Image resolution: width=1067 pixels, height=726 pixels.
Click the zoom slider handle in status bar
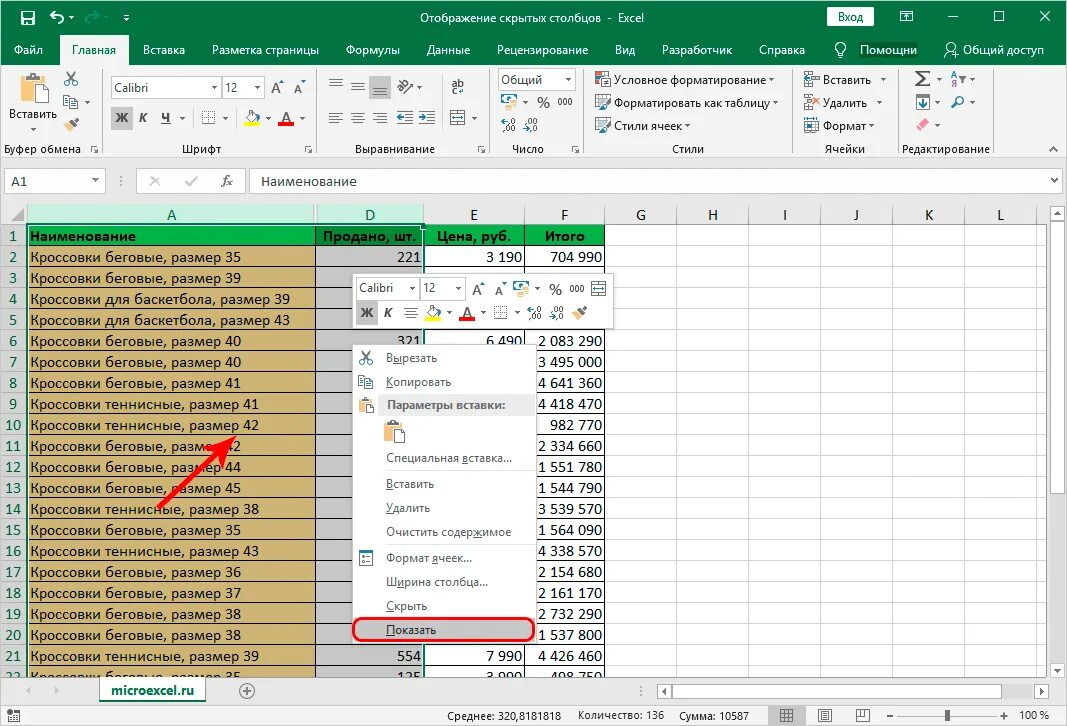pos(947,716)
